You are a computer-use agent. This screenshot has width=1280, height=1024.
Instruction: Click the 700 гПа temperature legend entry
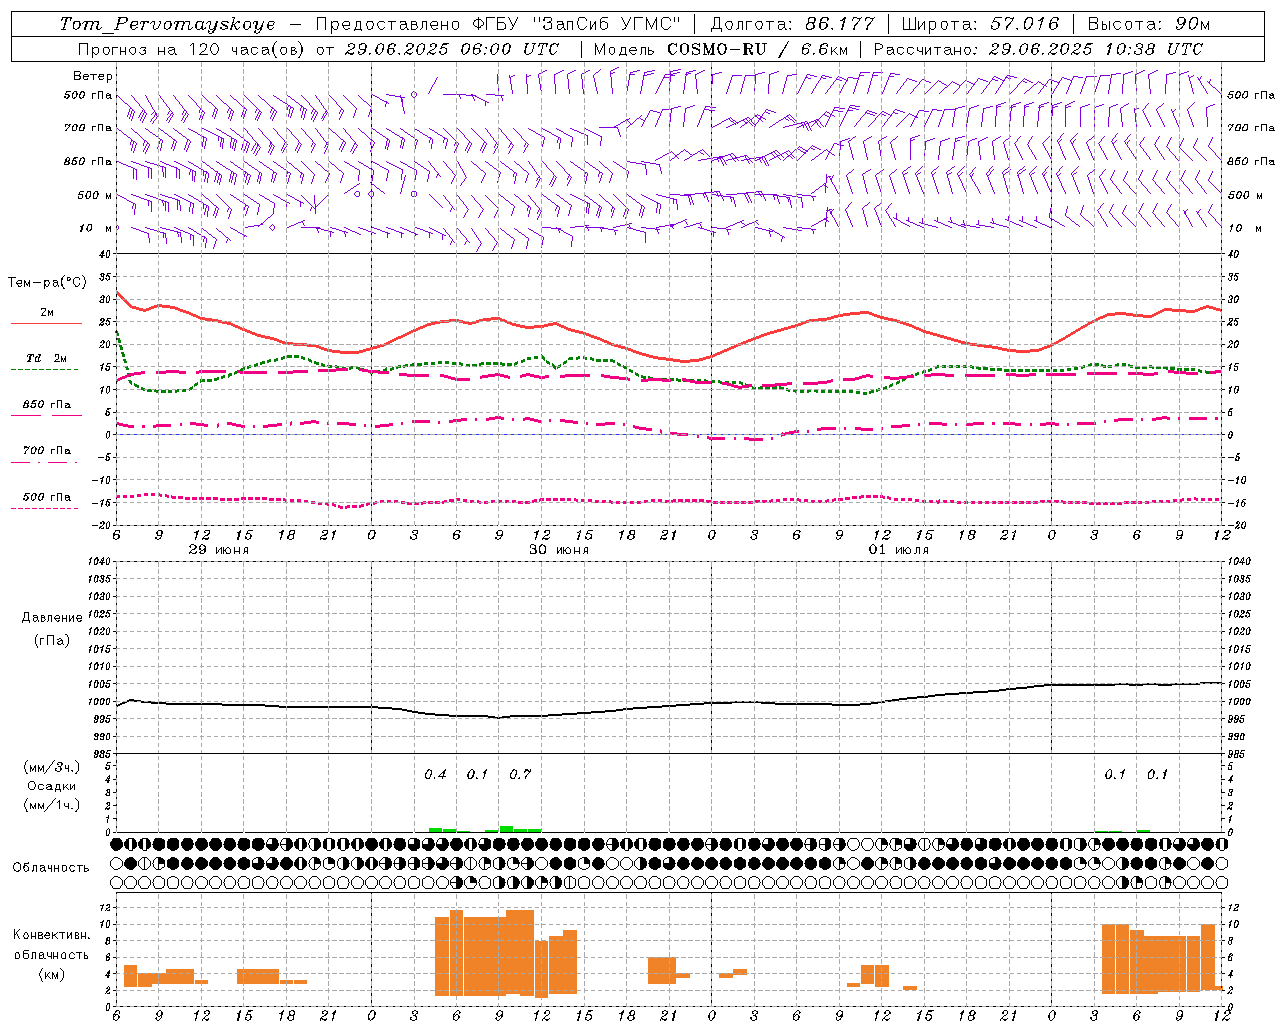47,451
